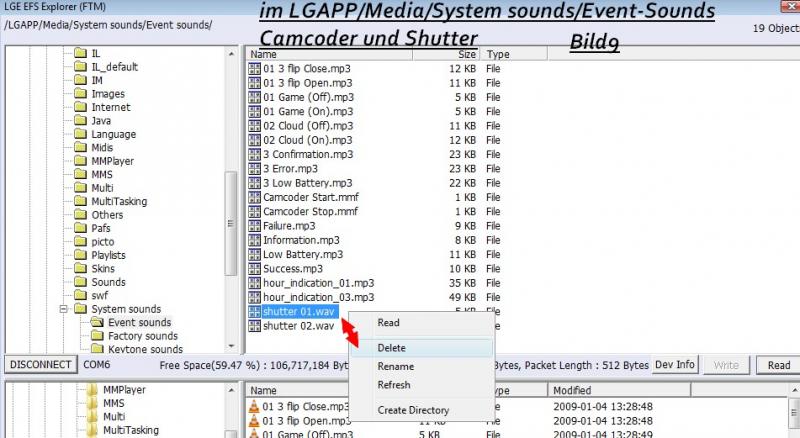This screenshot has width=800, height=438.
Task: Click the Dev Info button
Action: click(x=675, y=365)
